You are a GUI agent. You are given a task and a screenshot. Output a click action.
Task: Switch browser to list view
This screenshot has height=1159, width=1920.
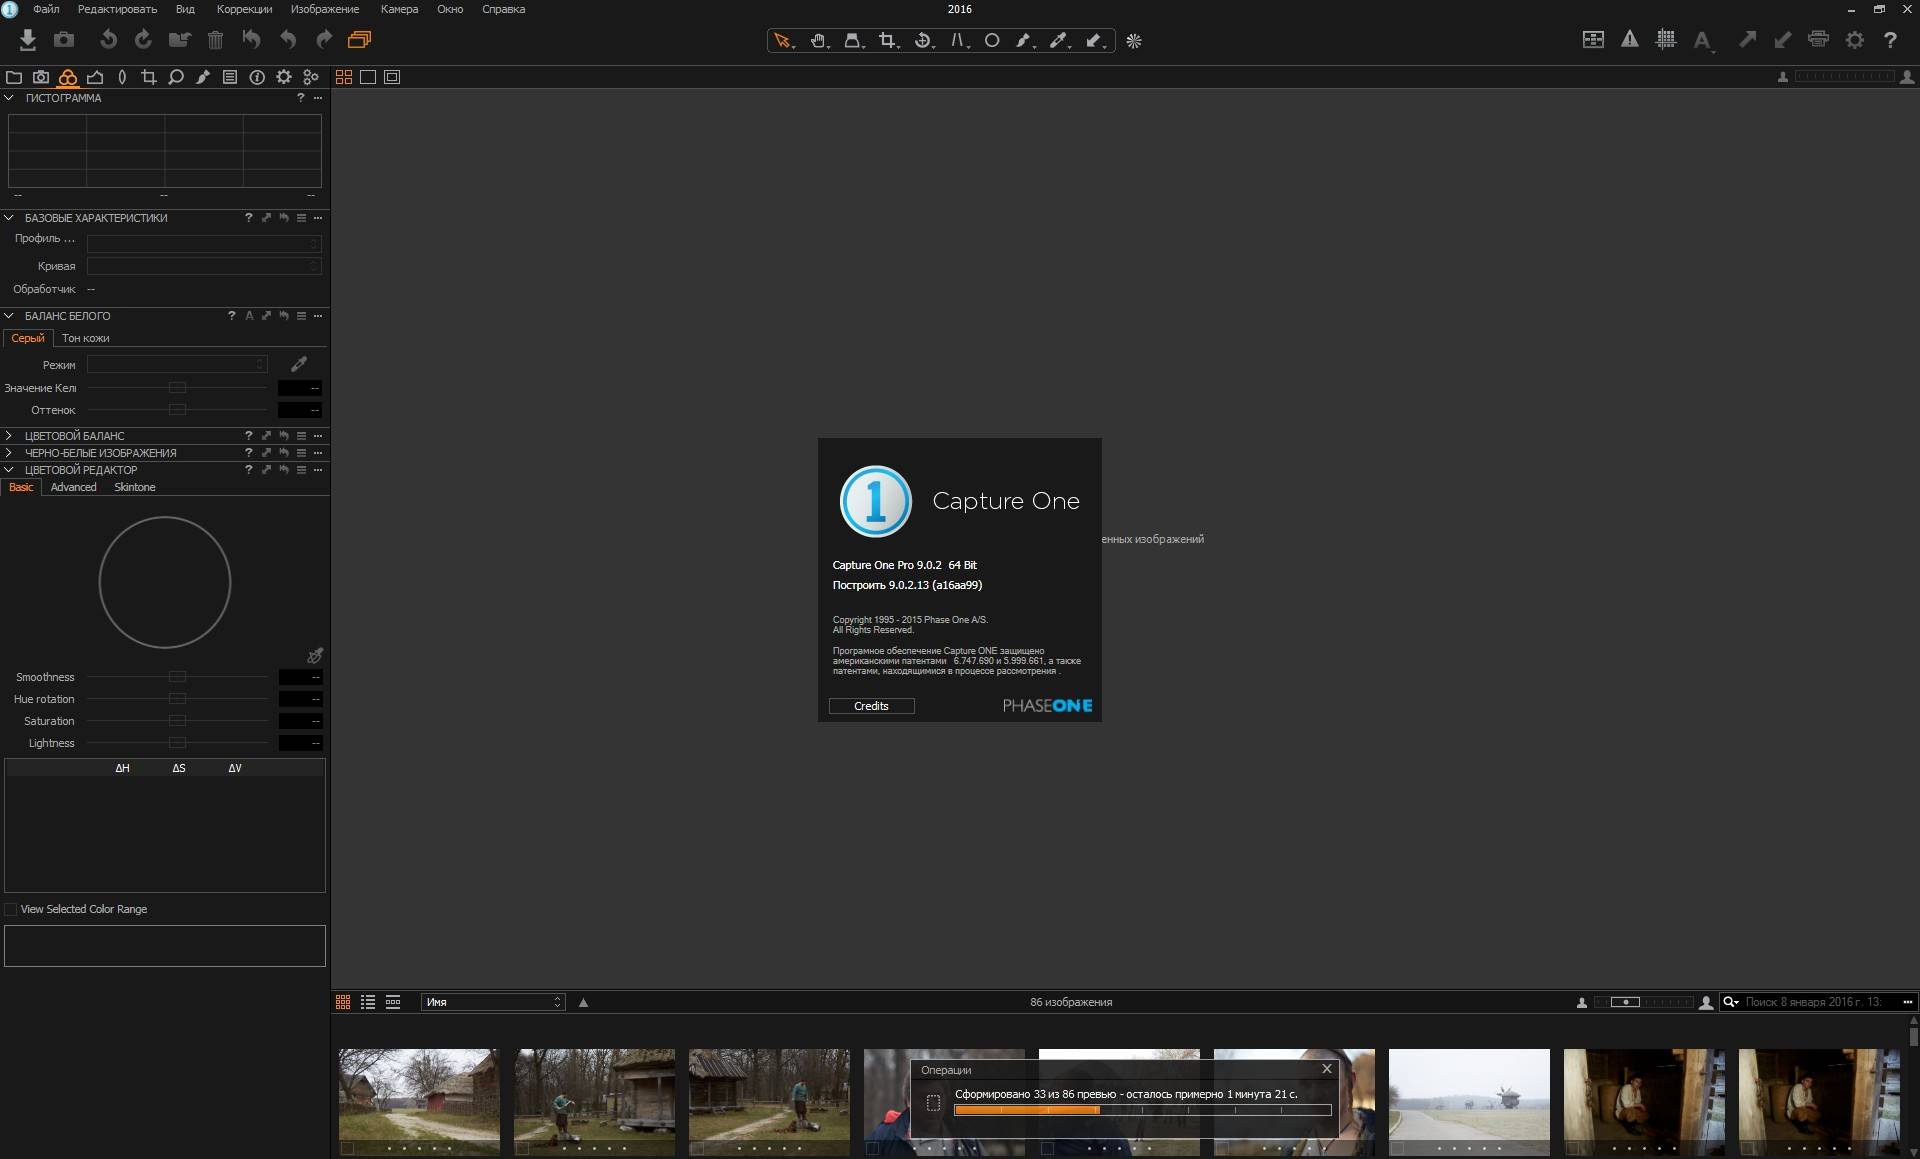(368, 1002)
